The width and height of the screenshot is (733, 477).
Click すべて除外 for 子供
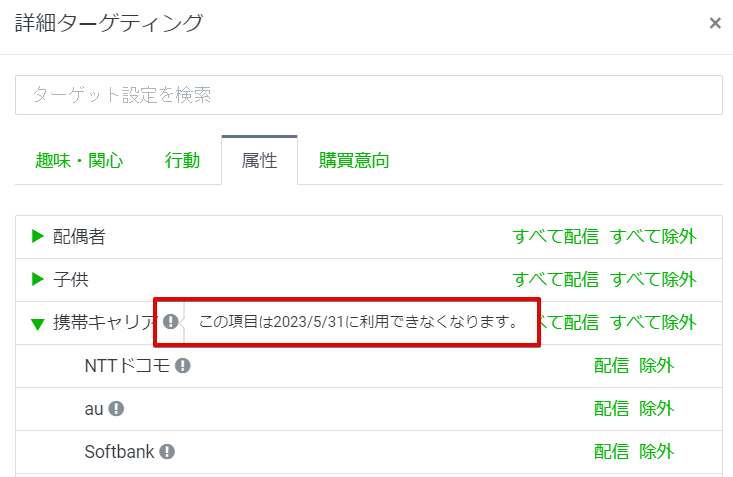pos(653,280)
